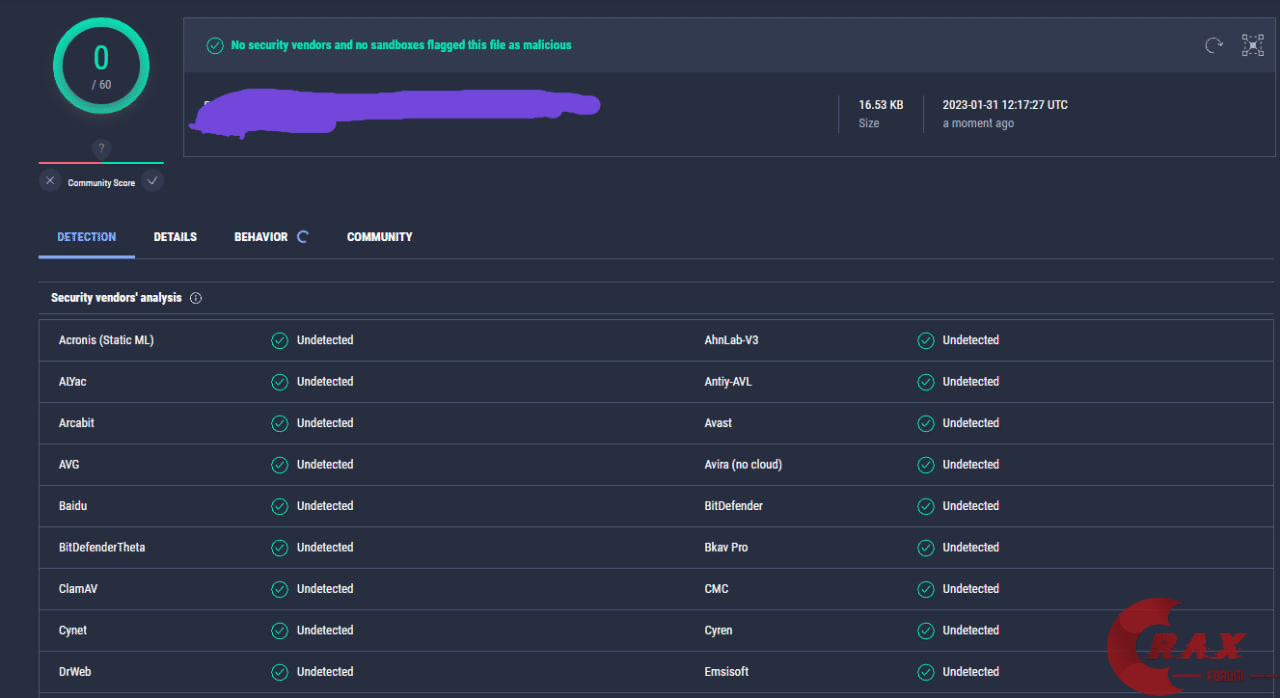Click check icon in ClamAV row

280,589
